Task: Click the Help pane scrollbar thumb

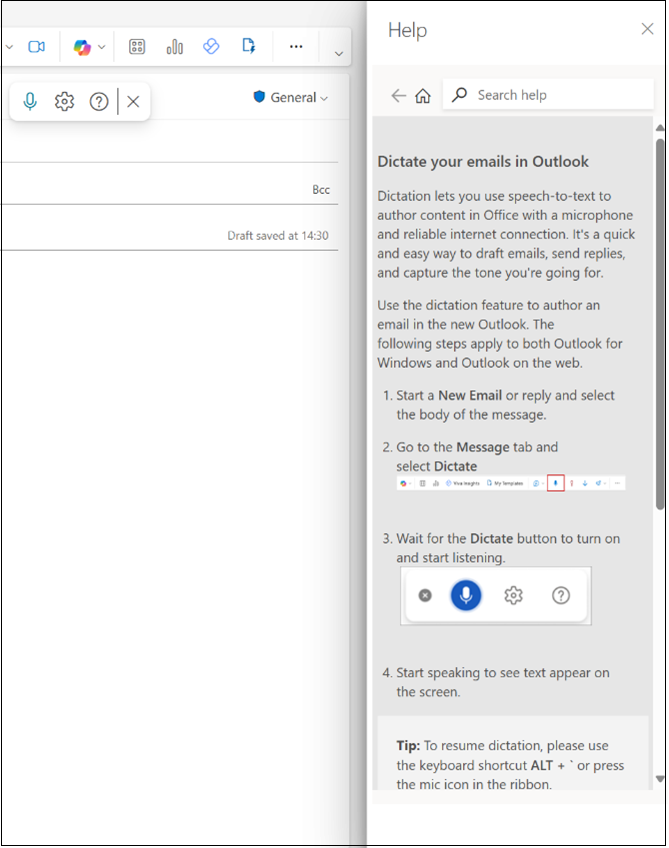Action: coord(660,324)
